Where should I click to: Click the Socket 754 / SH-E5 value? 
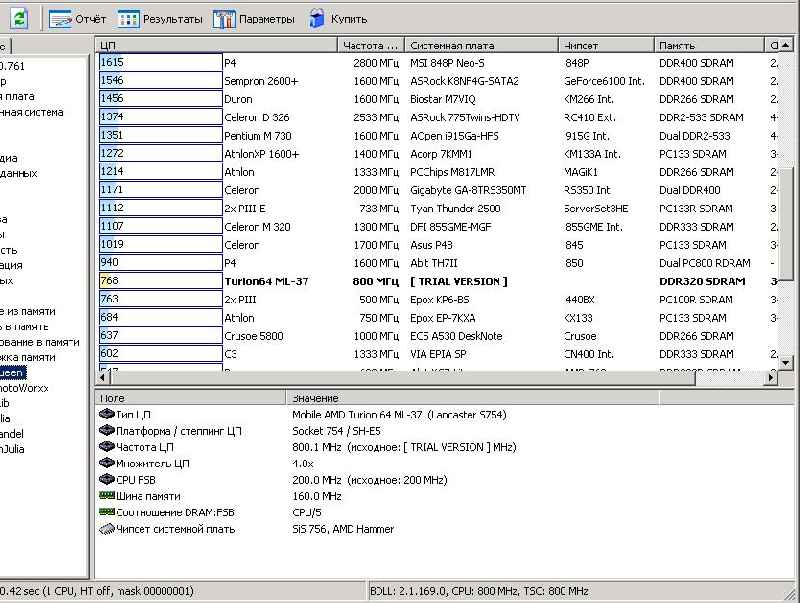click(x=336, y=431)
